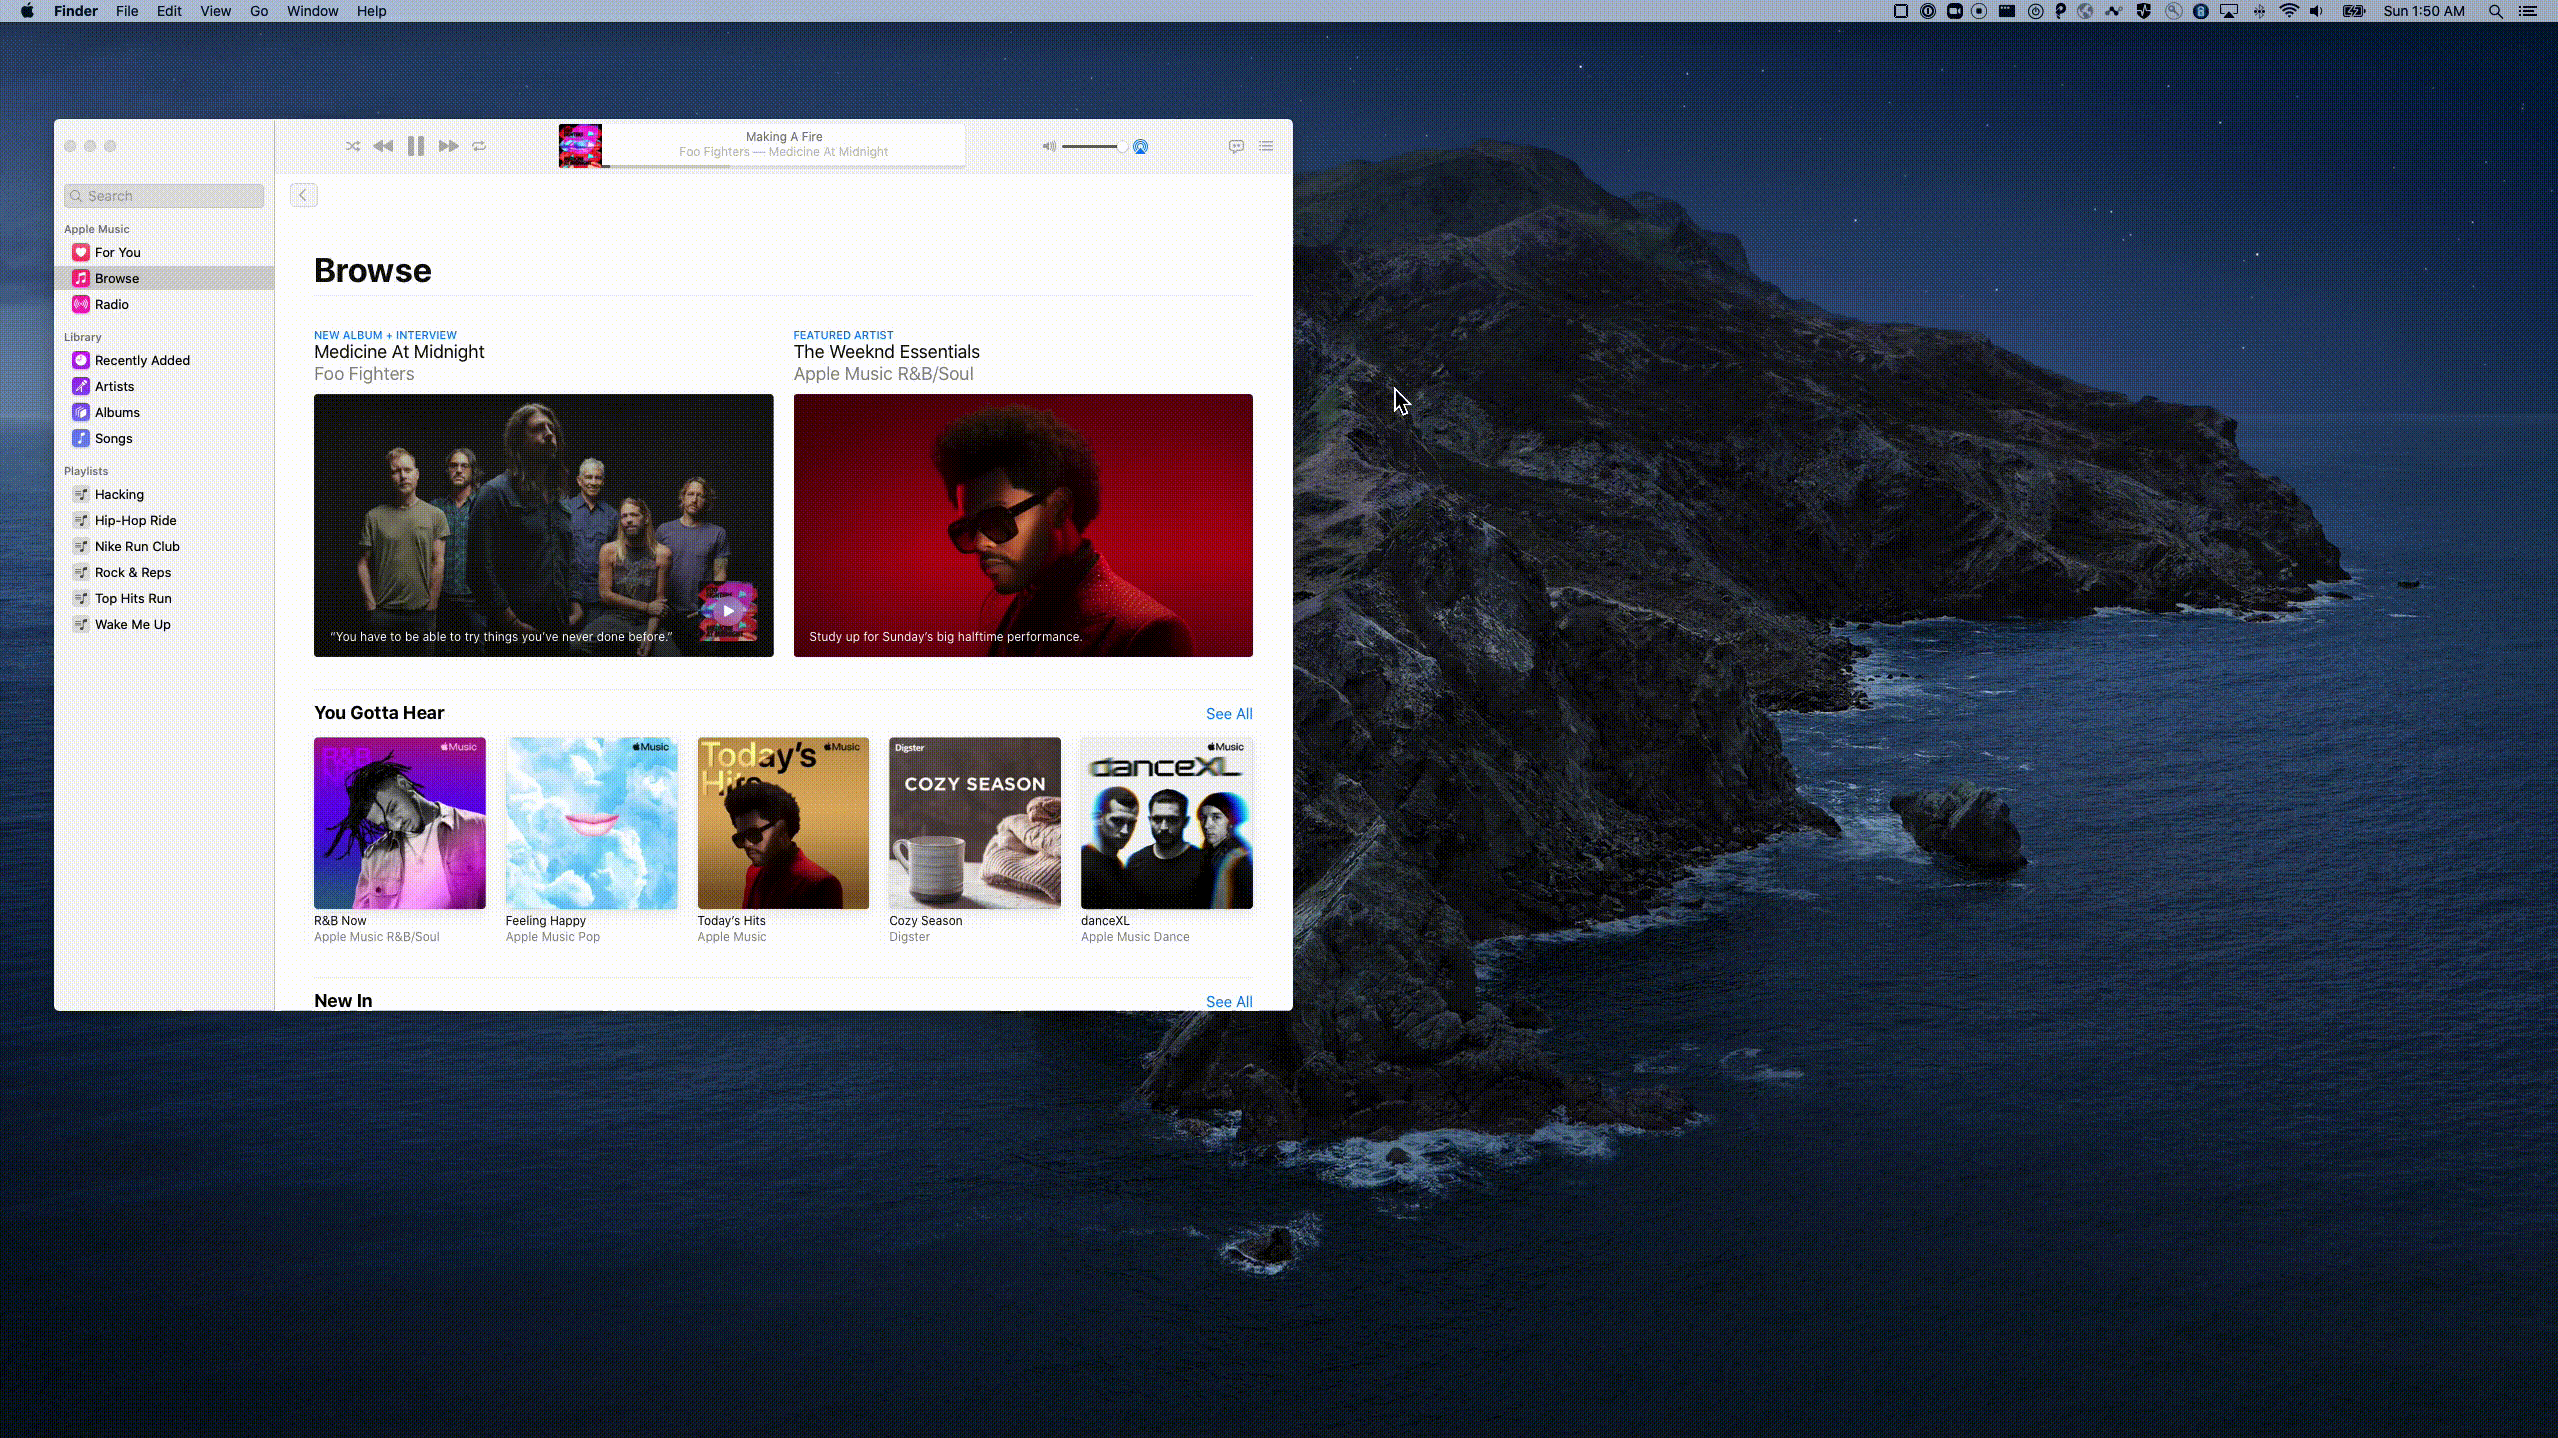
Task: Open the danceXL playlist cover
Action: coord(1166,823)
